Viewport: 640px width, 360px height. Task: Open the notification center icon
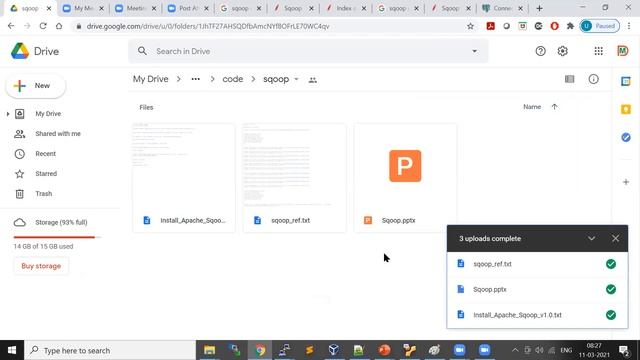[x=624, y=350]
